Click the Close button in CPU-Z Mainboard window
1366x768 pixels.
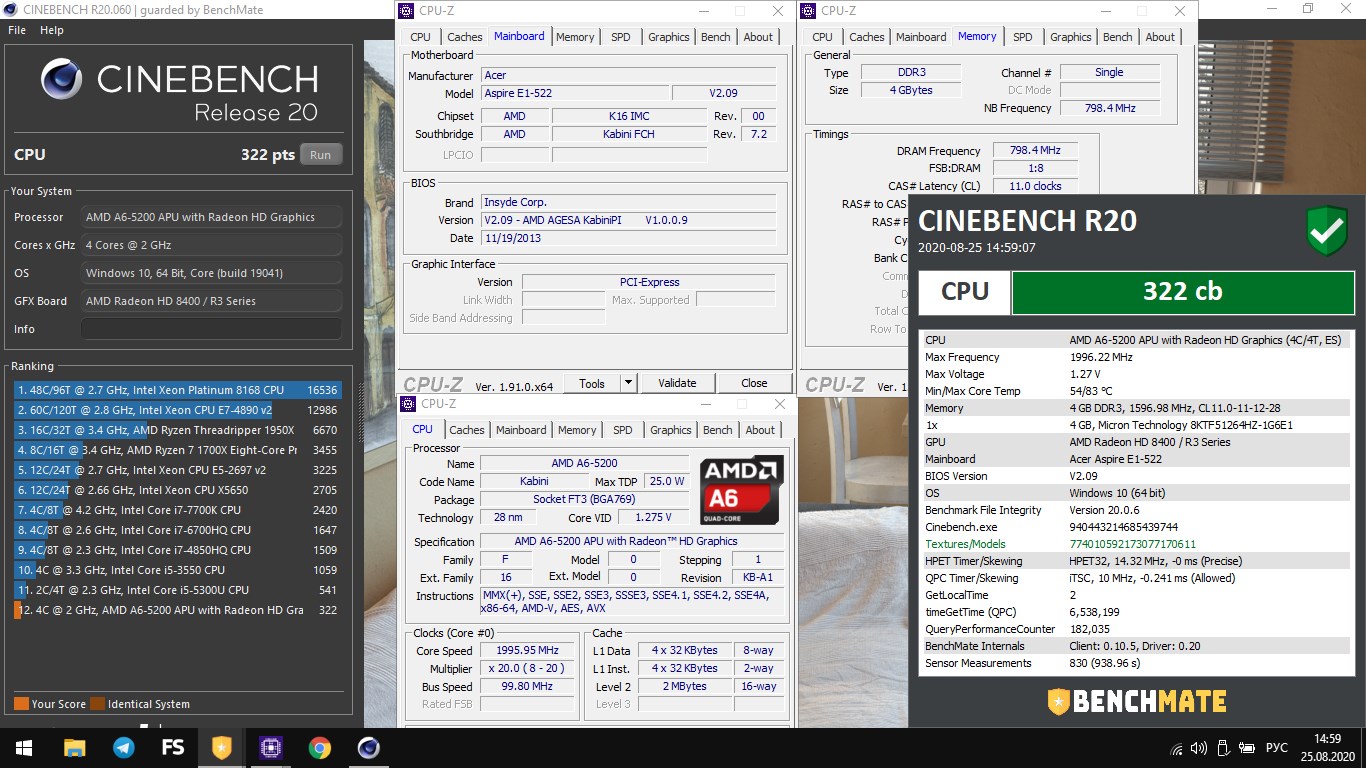point(754,383)
